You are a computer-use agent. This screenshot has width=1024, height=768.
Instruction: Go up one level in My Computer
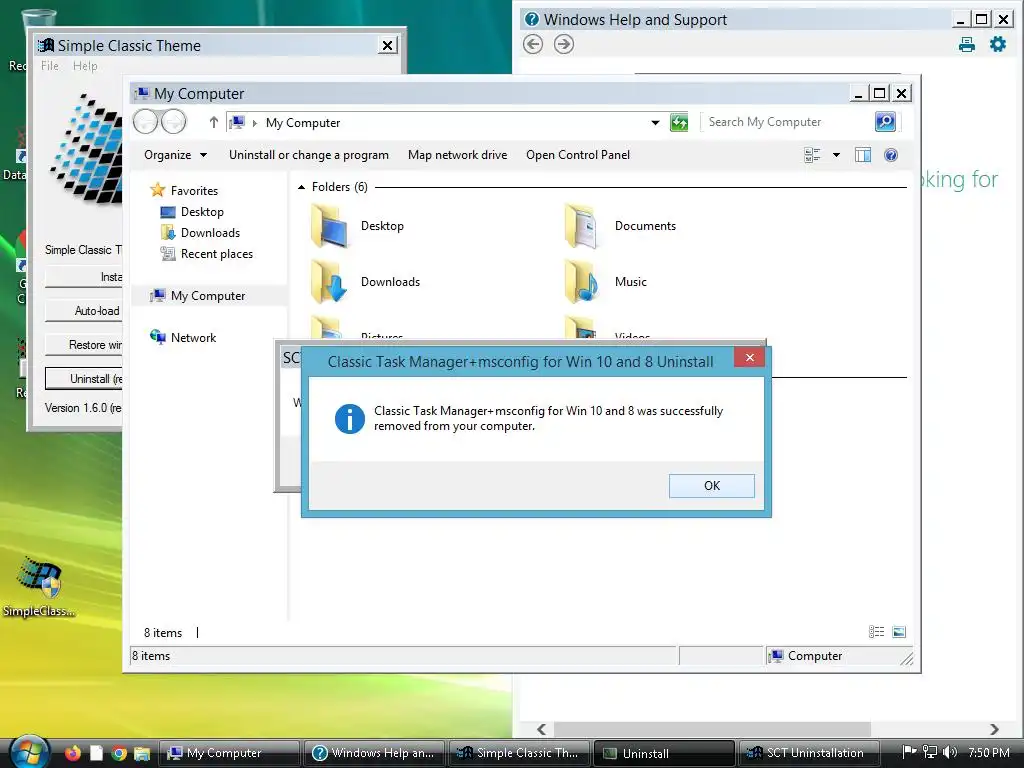coord(214,122)
